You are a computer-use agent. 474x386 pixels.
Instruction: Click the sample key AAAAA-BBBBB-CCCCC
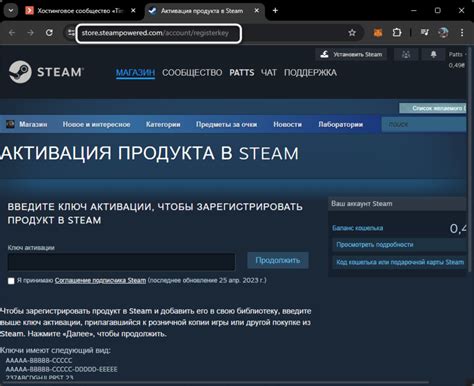39,360
